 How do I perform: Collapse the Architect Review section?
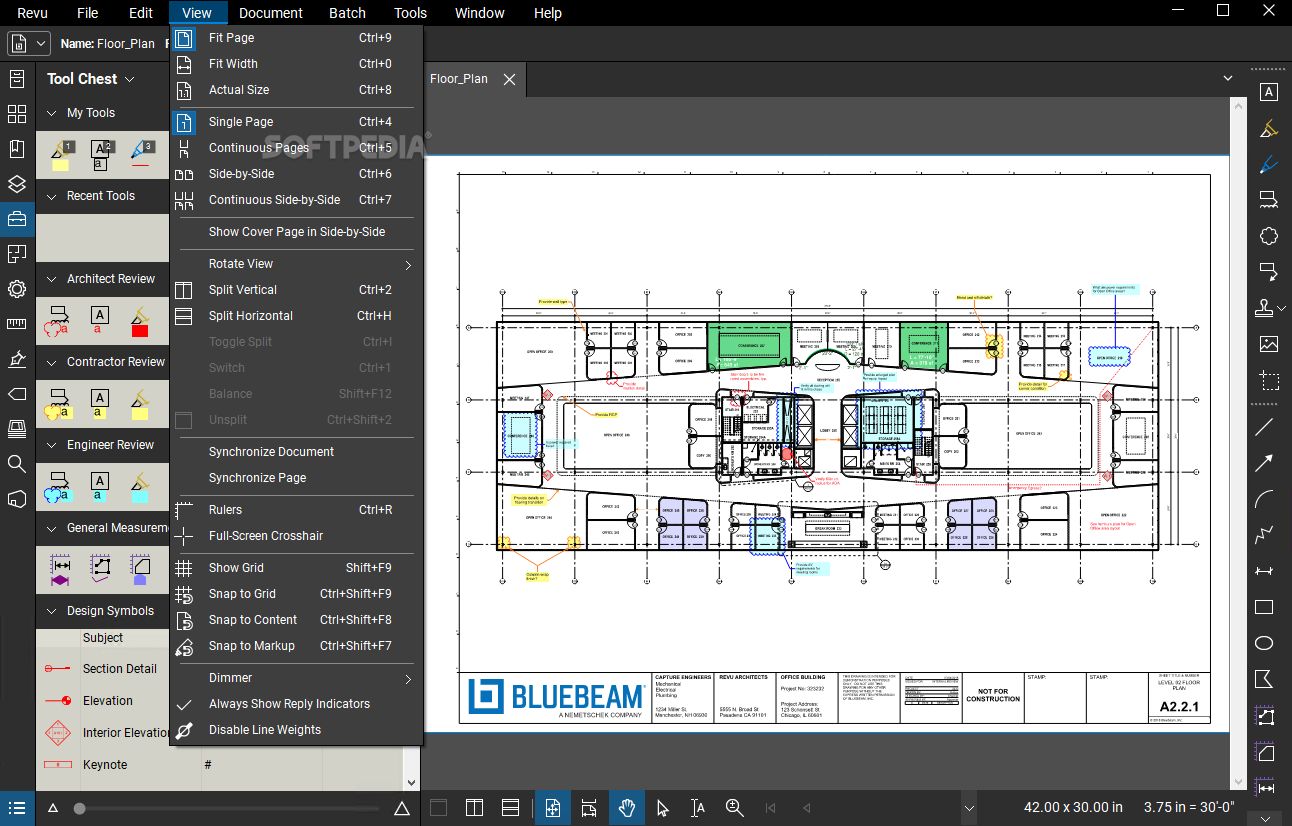[x=52, y=279]
